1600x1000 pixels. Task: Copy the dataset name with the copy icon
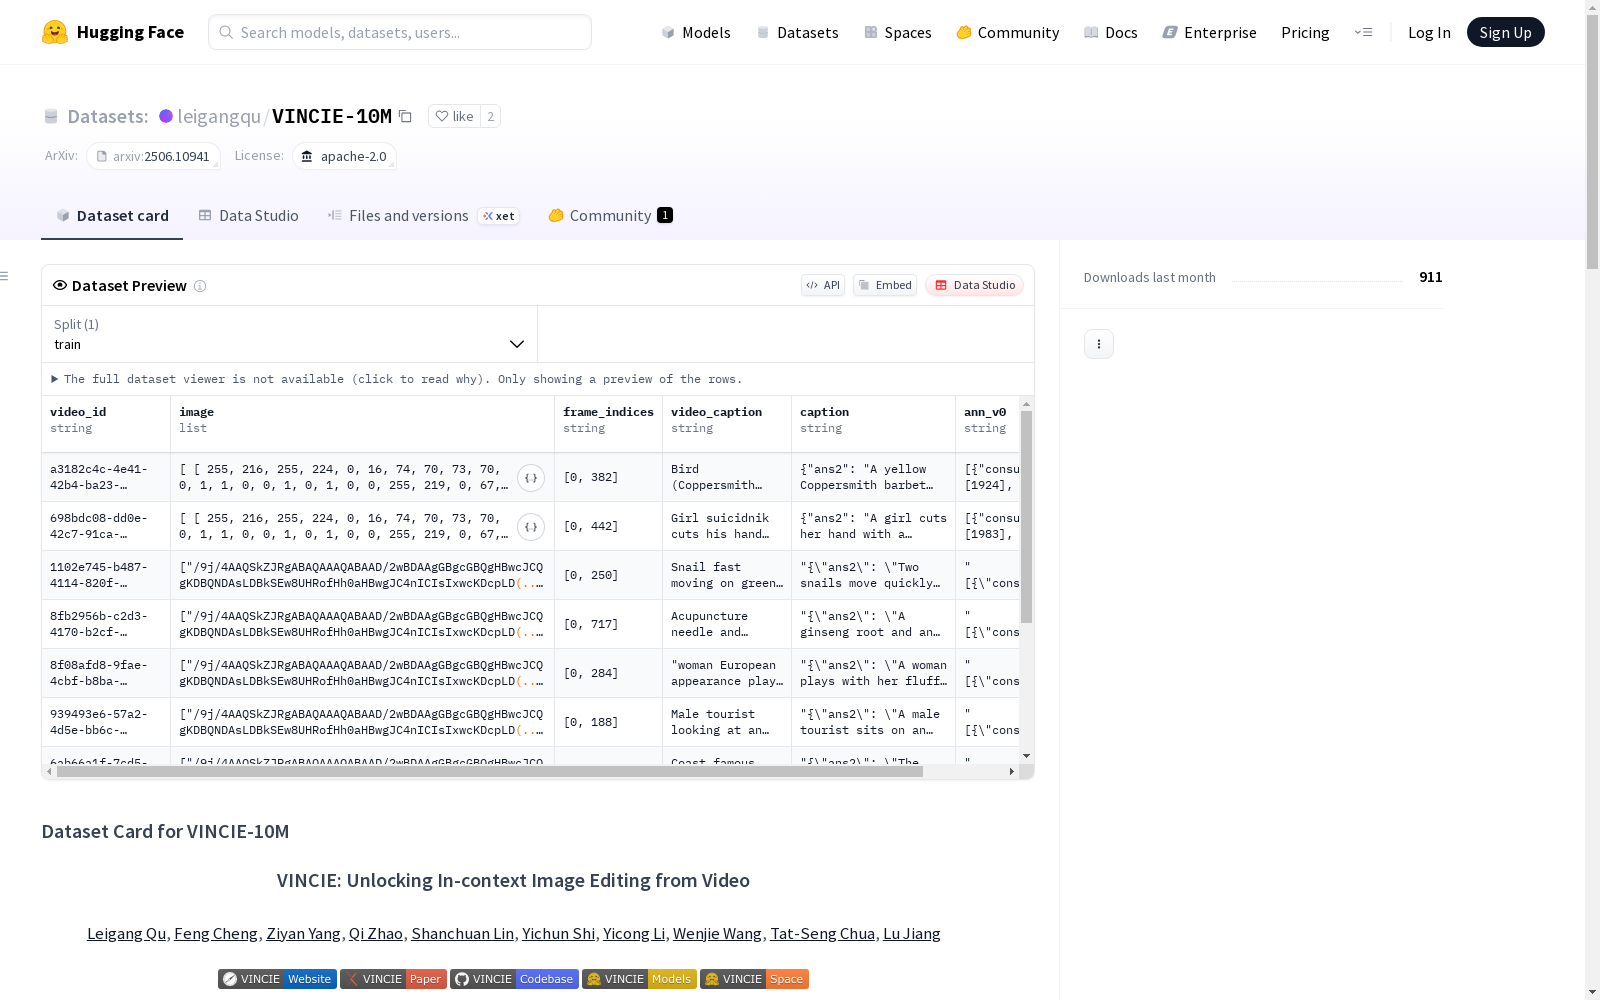point(405,116)
